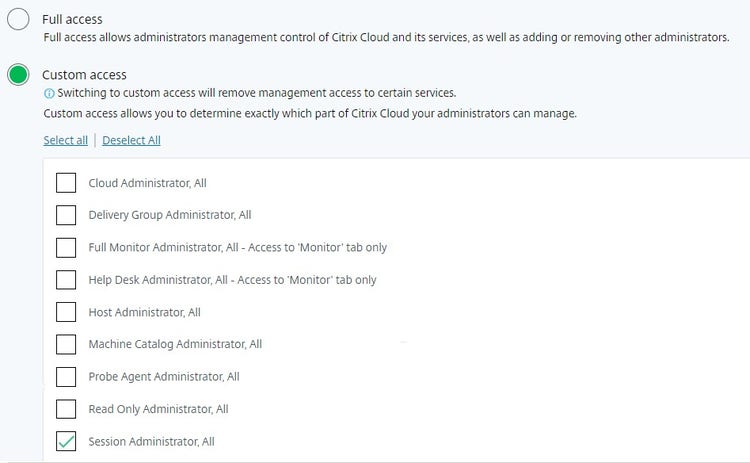Image resolution: width=750 pixels, height=463 pixels.
Task: Click the Host Administrator, All label
Action: (x=144, y=312)
